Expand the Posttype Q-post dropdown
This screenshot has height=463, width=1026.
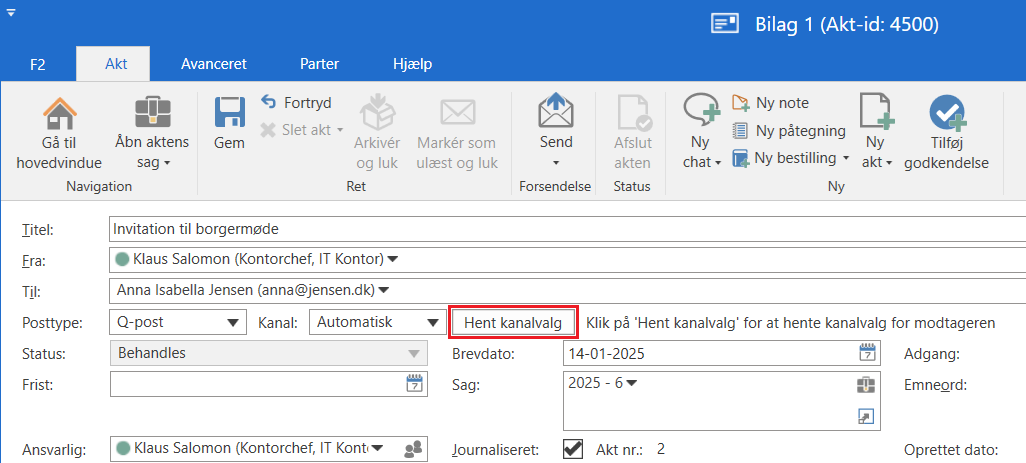click(233, 322)
